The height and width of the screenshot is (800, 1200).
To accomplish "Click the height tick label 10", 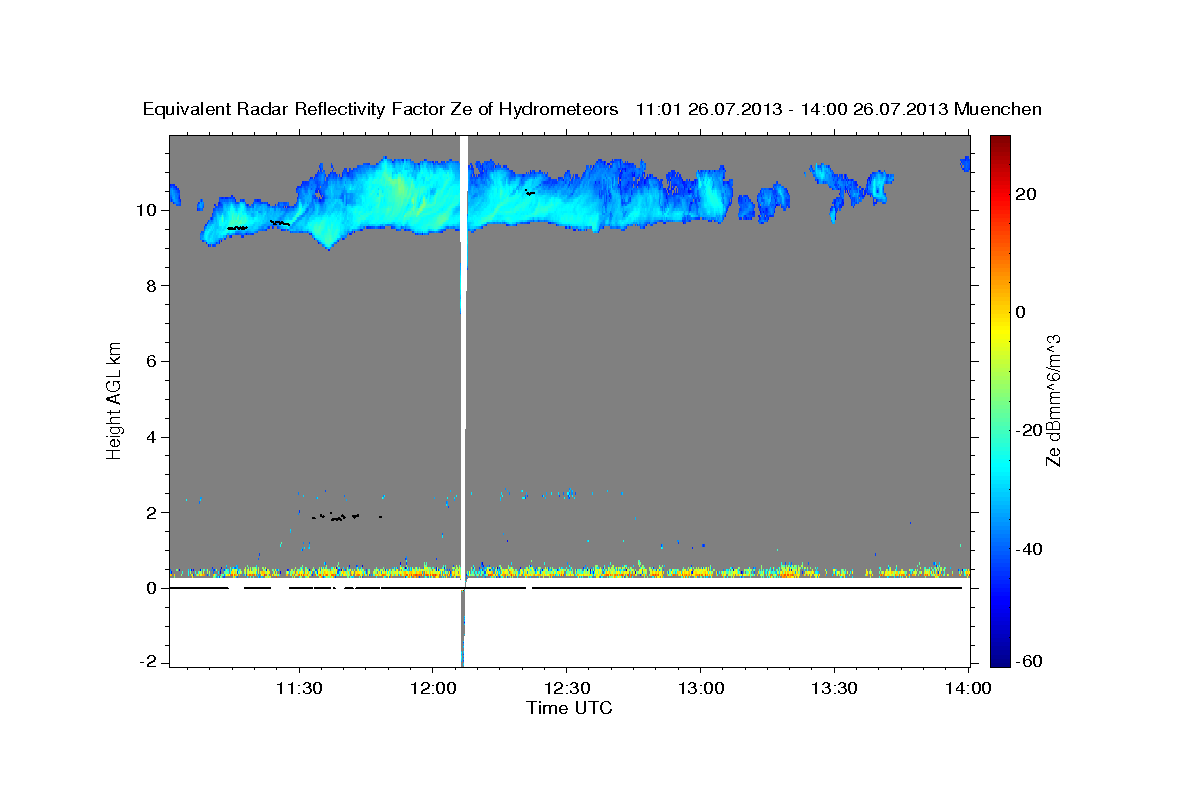I will pos(149,210).
